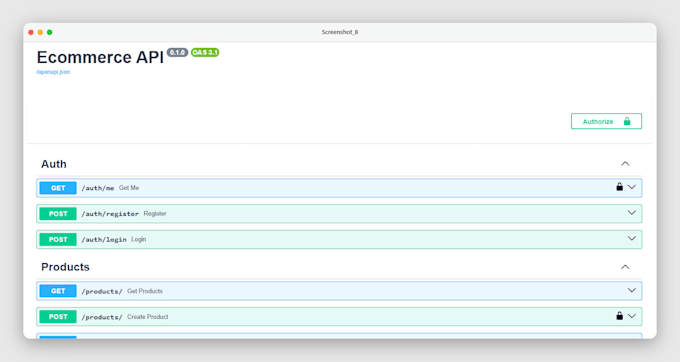Click the POST badge of Create Product
The width and height of the screenshot is (680, 362).
58,317
